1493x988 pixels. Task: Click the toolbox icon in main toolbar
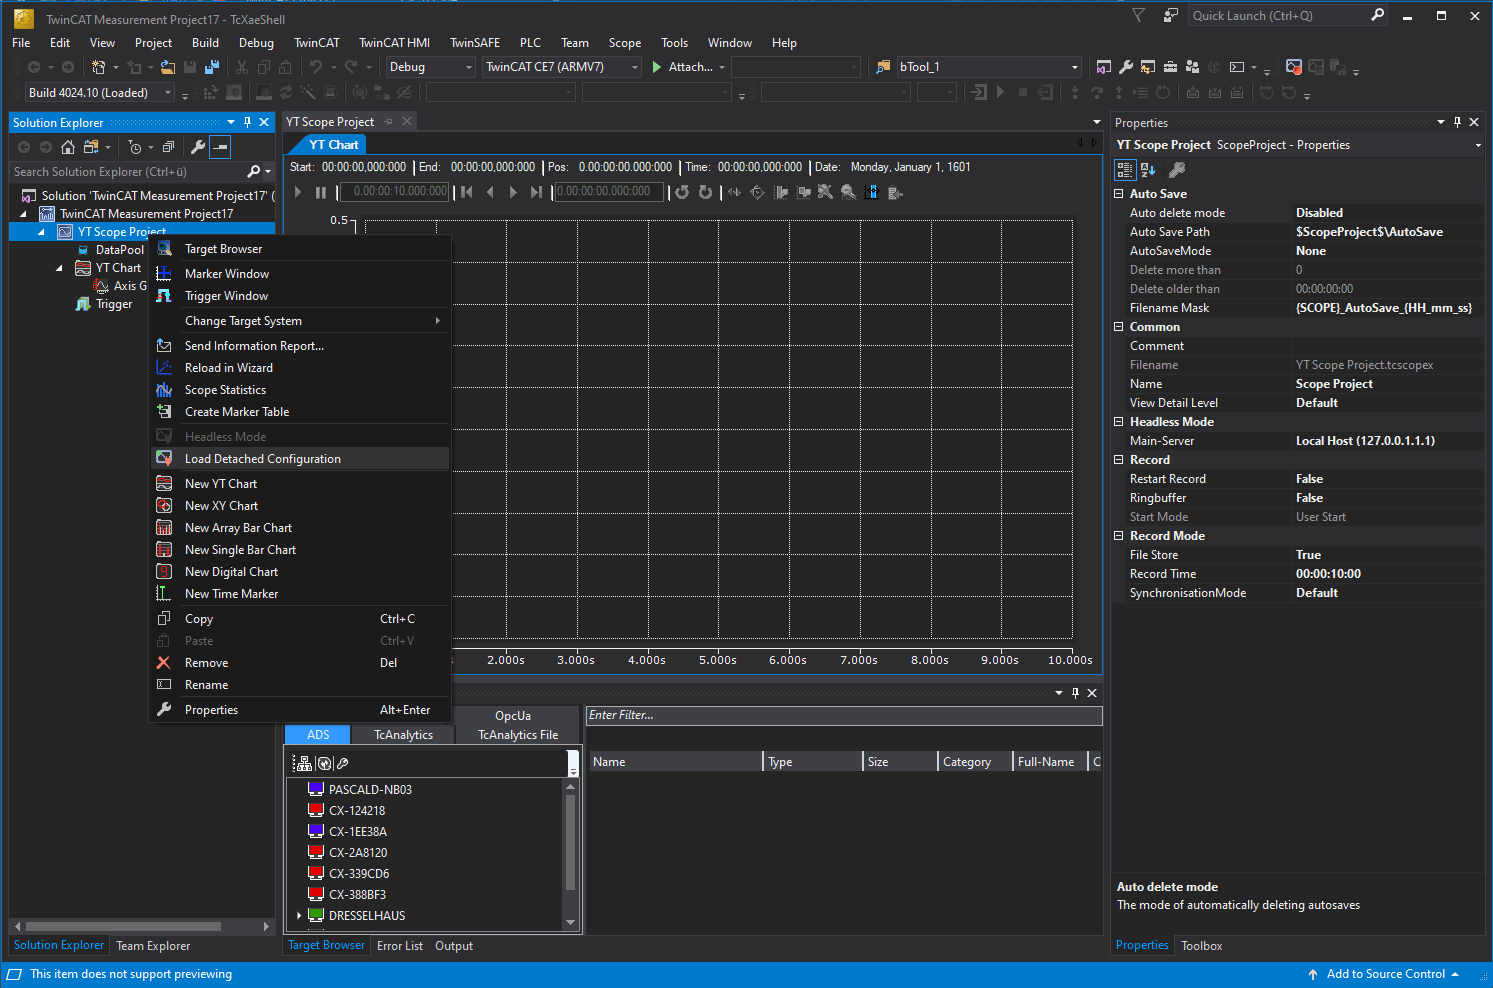pyautogui.click(x=1170, y=67)
